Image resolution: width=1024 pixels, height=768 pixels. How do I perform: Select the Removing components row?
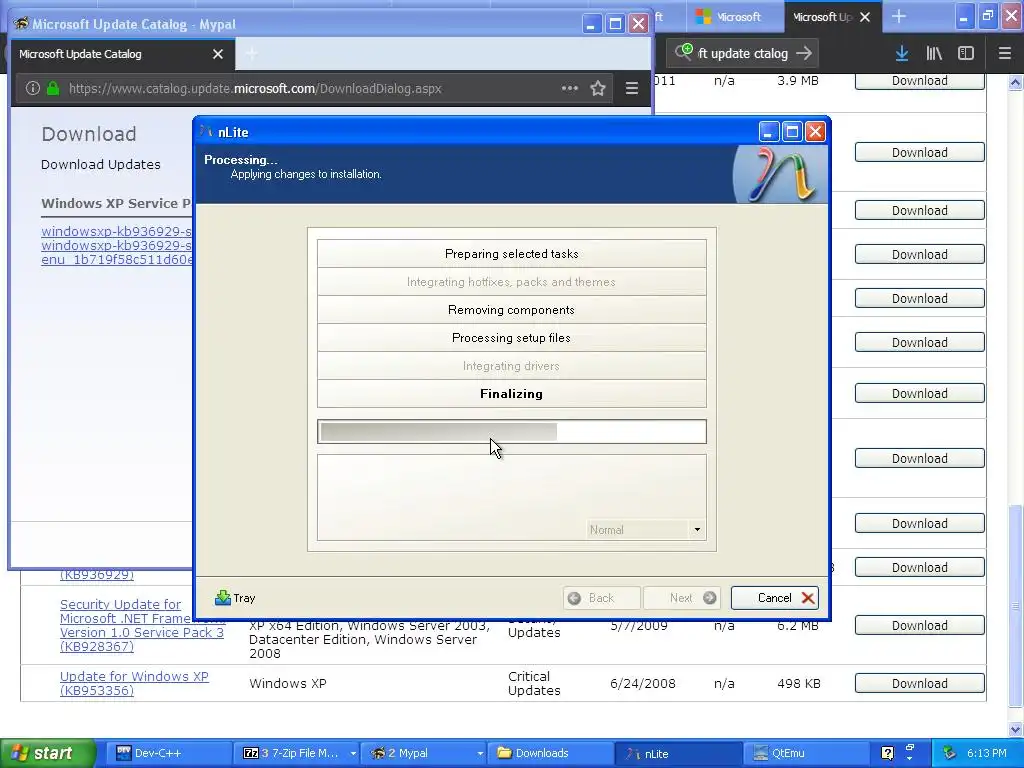click(x=511, y=310)
